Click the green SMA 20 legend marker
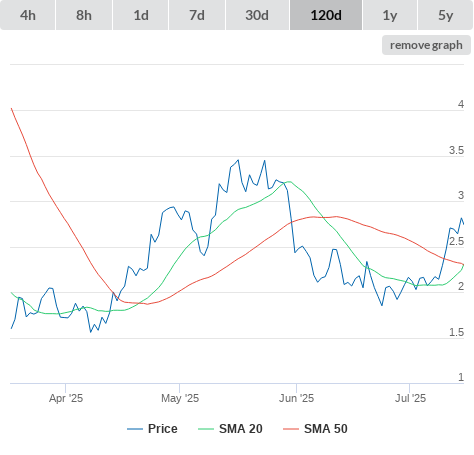Viewport: 474px width, 455px height. click(x=206, y=429)
